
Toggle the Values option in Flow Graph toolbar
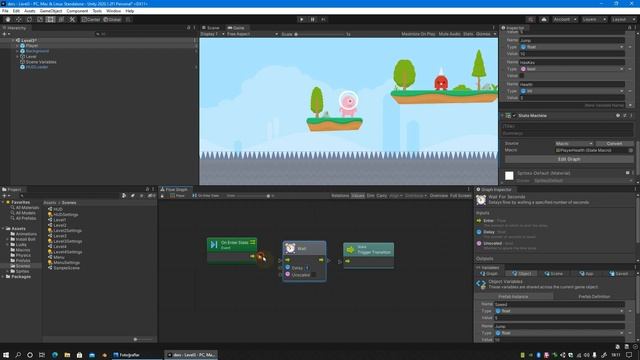coord(358,196)
